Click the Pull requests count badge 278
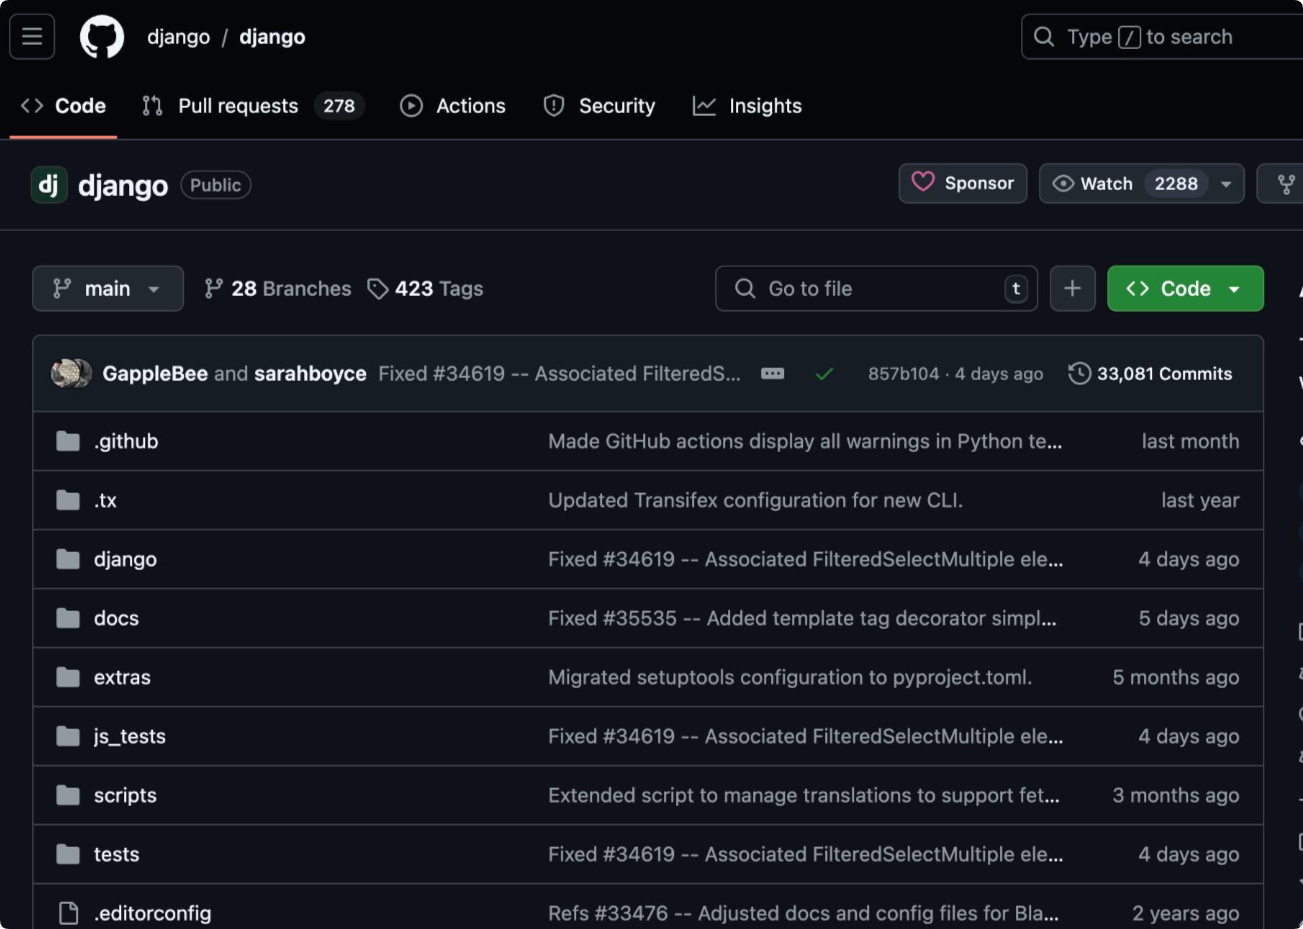This screenshot has height=929, width=1303. (x=339, y=105)
